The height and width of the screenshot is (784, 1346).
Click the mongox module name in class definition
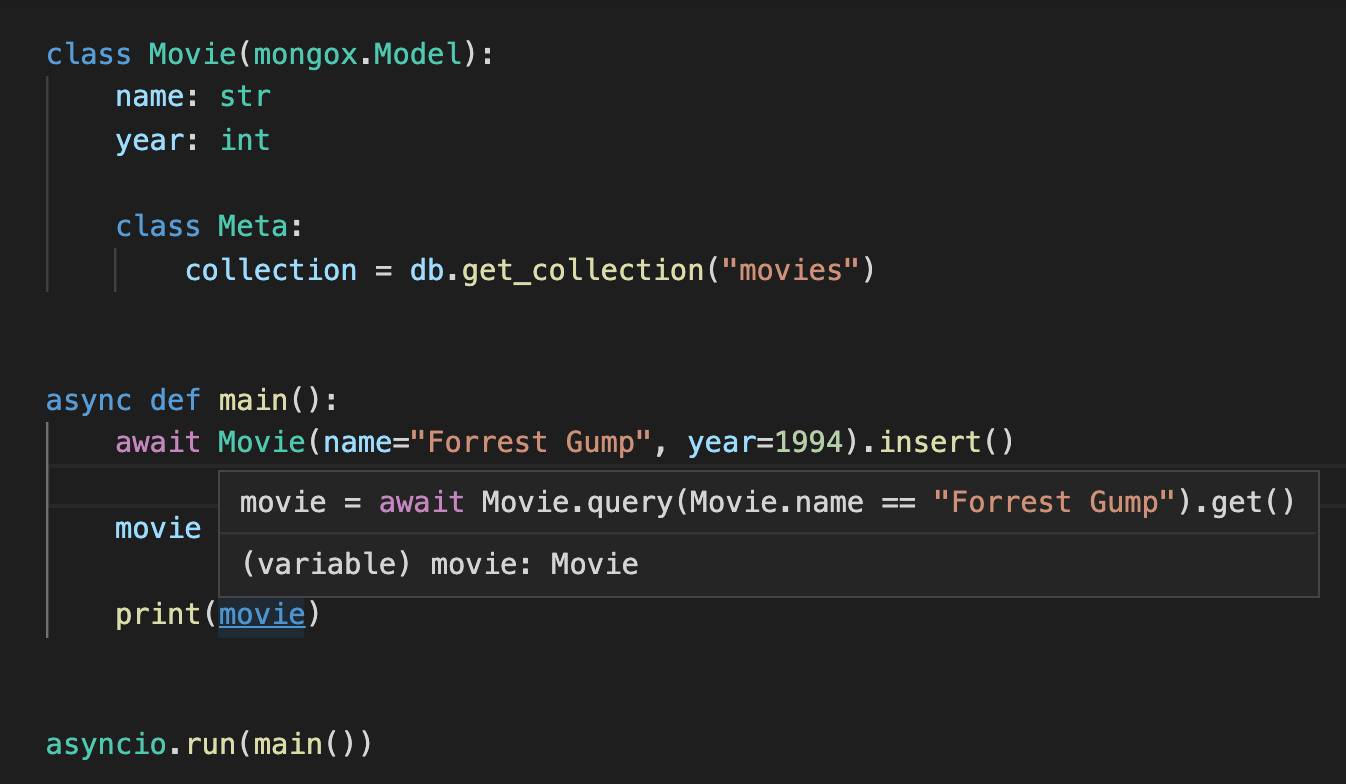[x=305, y=54]
